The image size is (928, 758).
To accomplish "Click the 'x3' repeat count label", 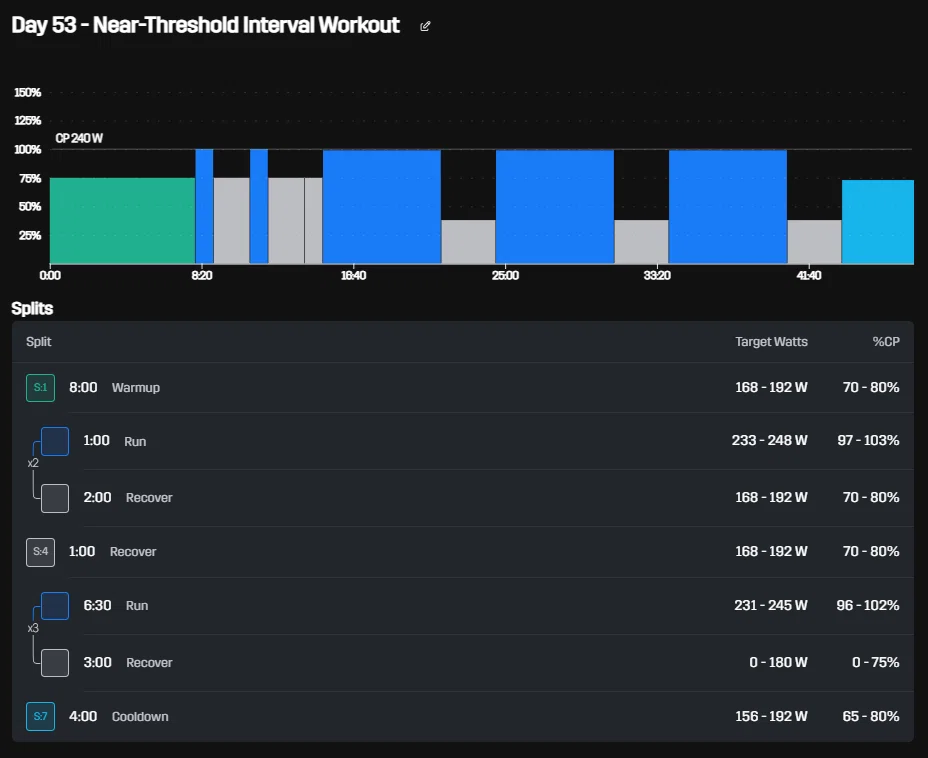I will pyautogui.click(x=33, y=628).
